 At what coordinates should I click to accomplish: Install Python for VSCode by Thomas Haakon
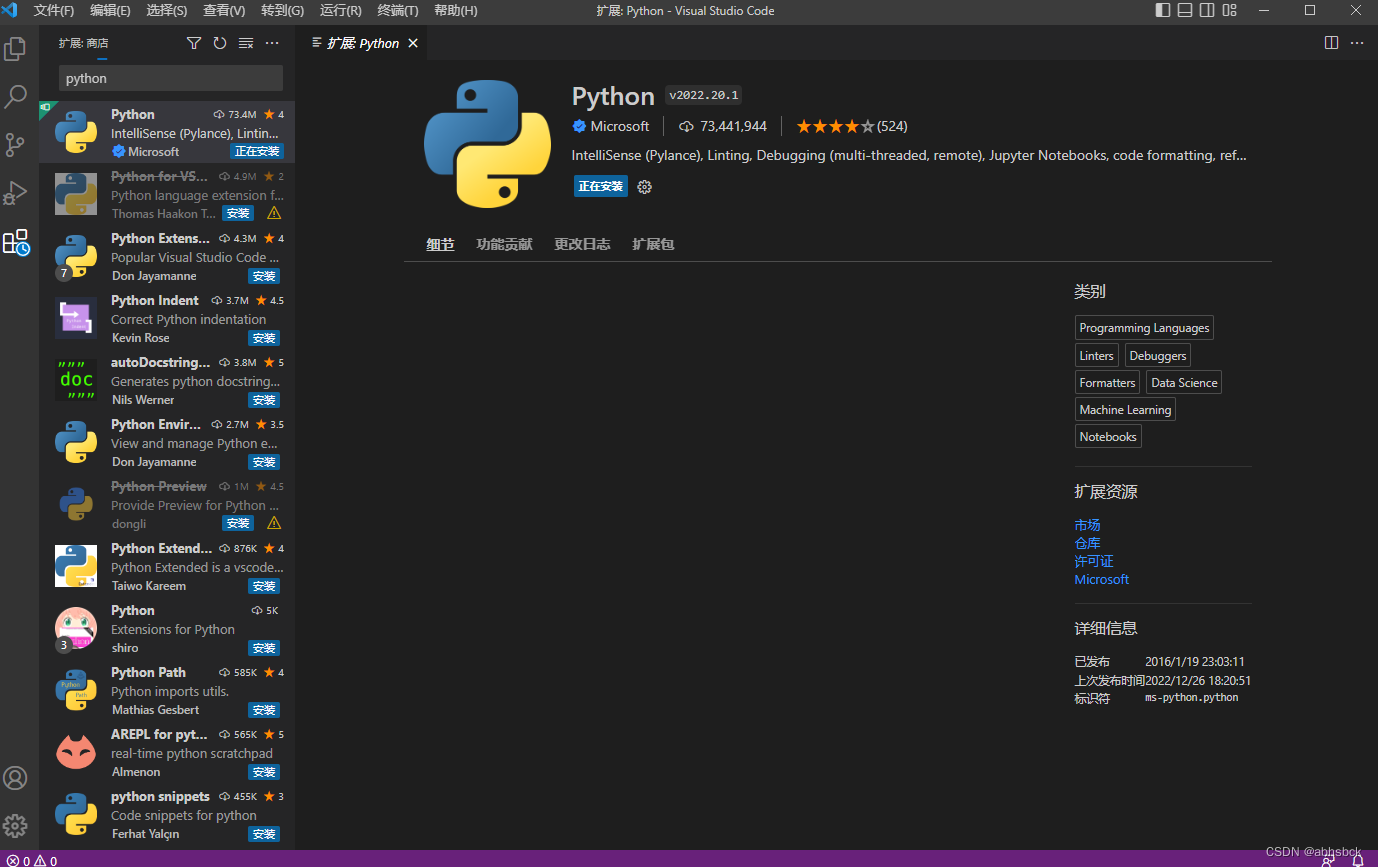238,214
